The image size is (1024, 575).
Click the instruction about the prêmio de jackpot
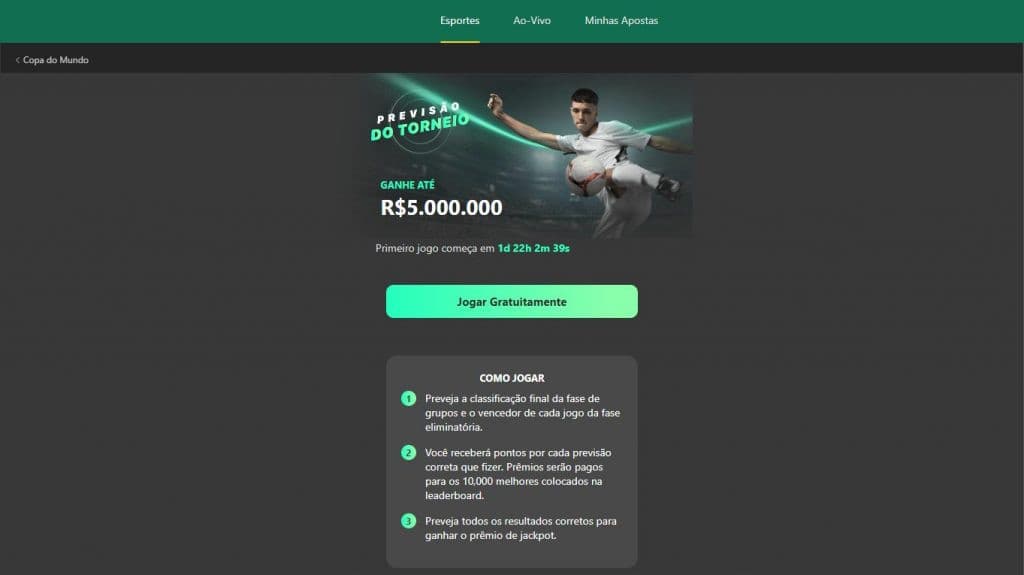point(520,529)
